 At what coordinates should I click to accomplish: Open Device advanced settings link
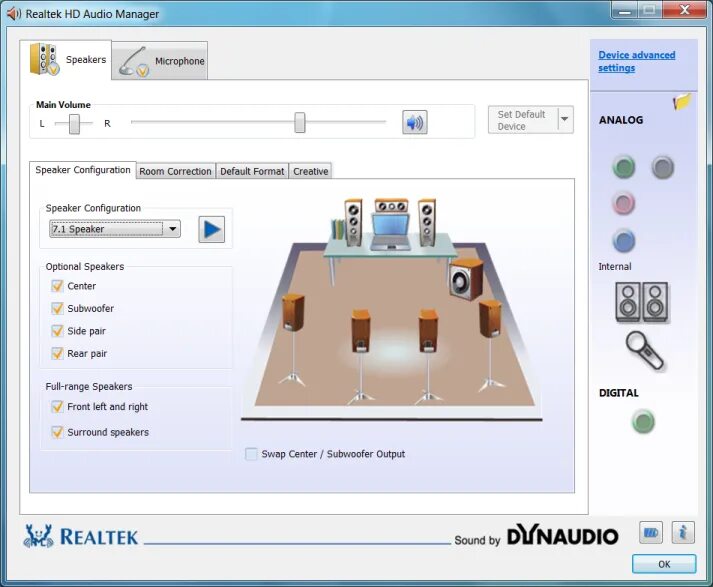click(636, 61)
